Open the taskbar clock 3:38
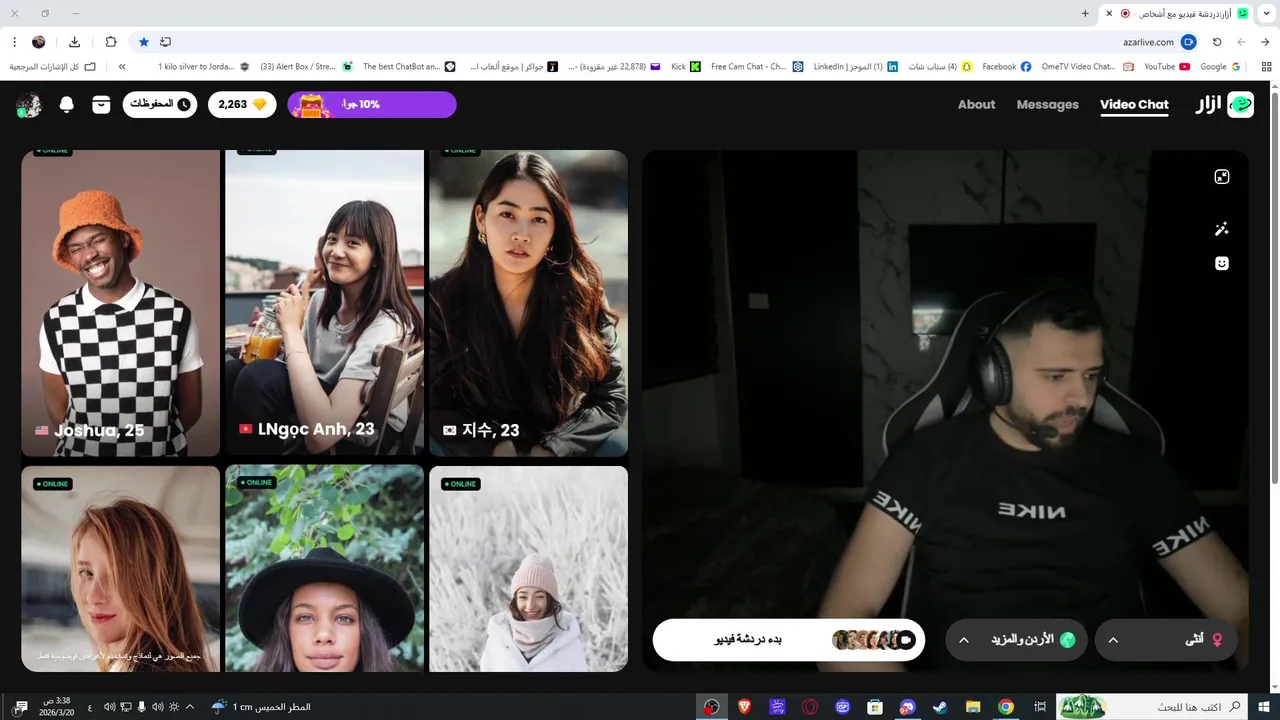The height and width of the screenshot is (720, 1280). (57, 707)
